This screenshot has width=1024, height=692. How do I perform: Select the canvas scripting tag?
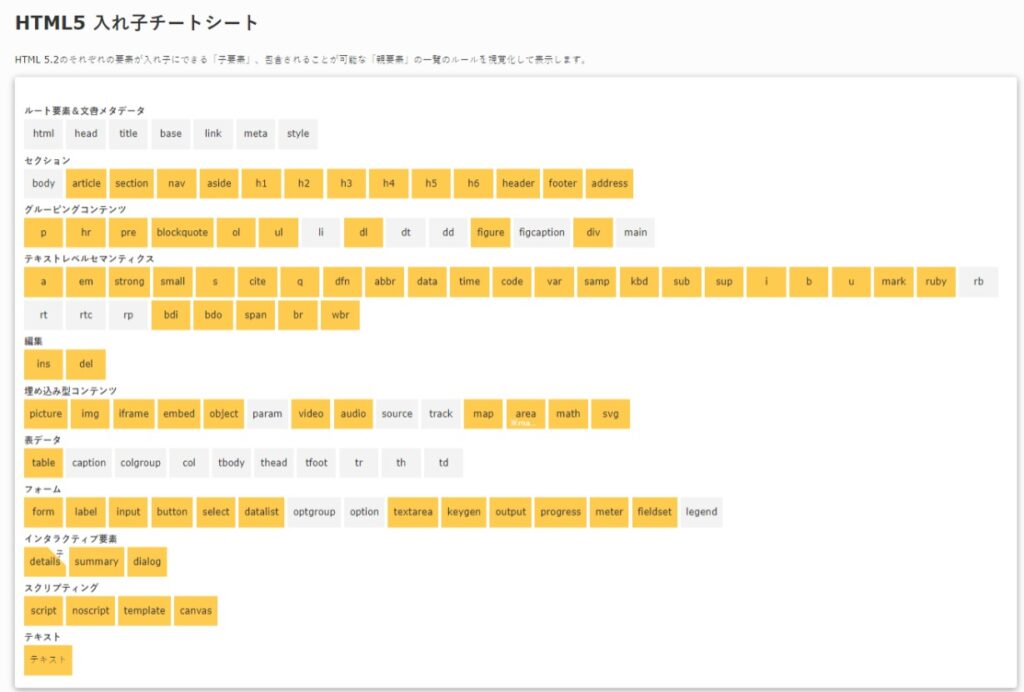196,610
